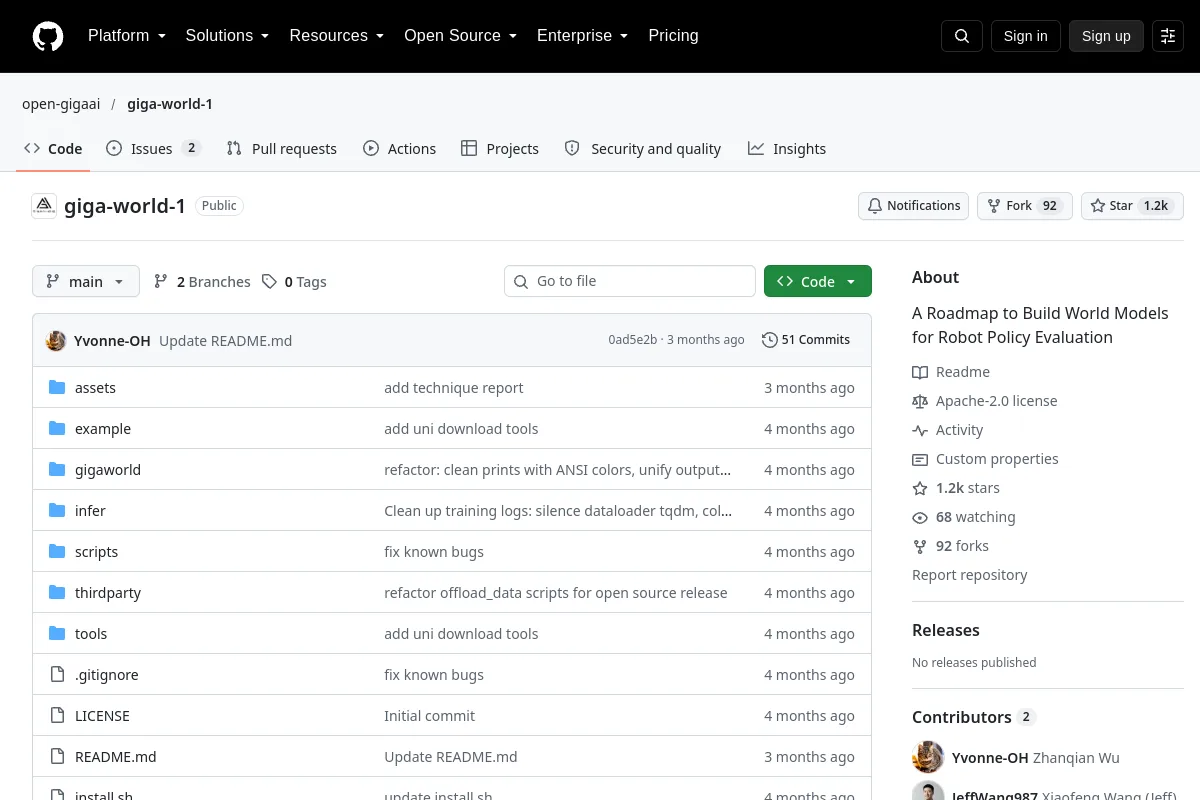Open the Pull requests tab
Screen dimensions: 1200x800
tap(282, 148)
